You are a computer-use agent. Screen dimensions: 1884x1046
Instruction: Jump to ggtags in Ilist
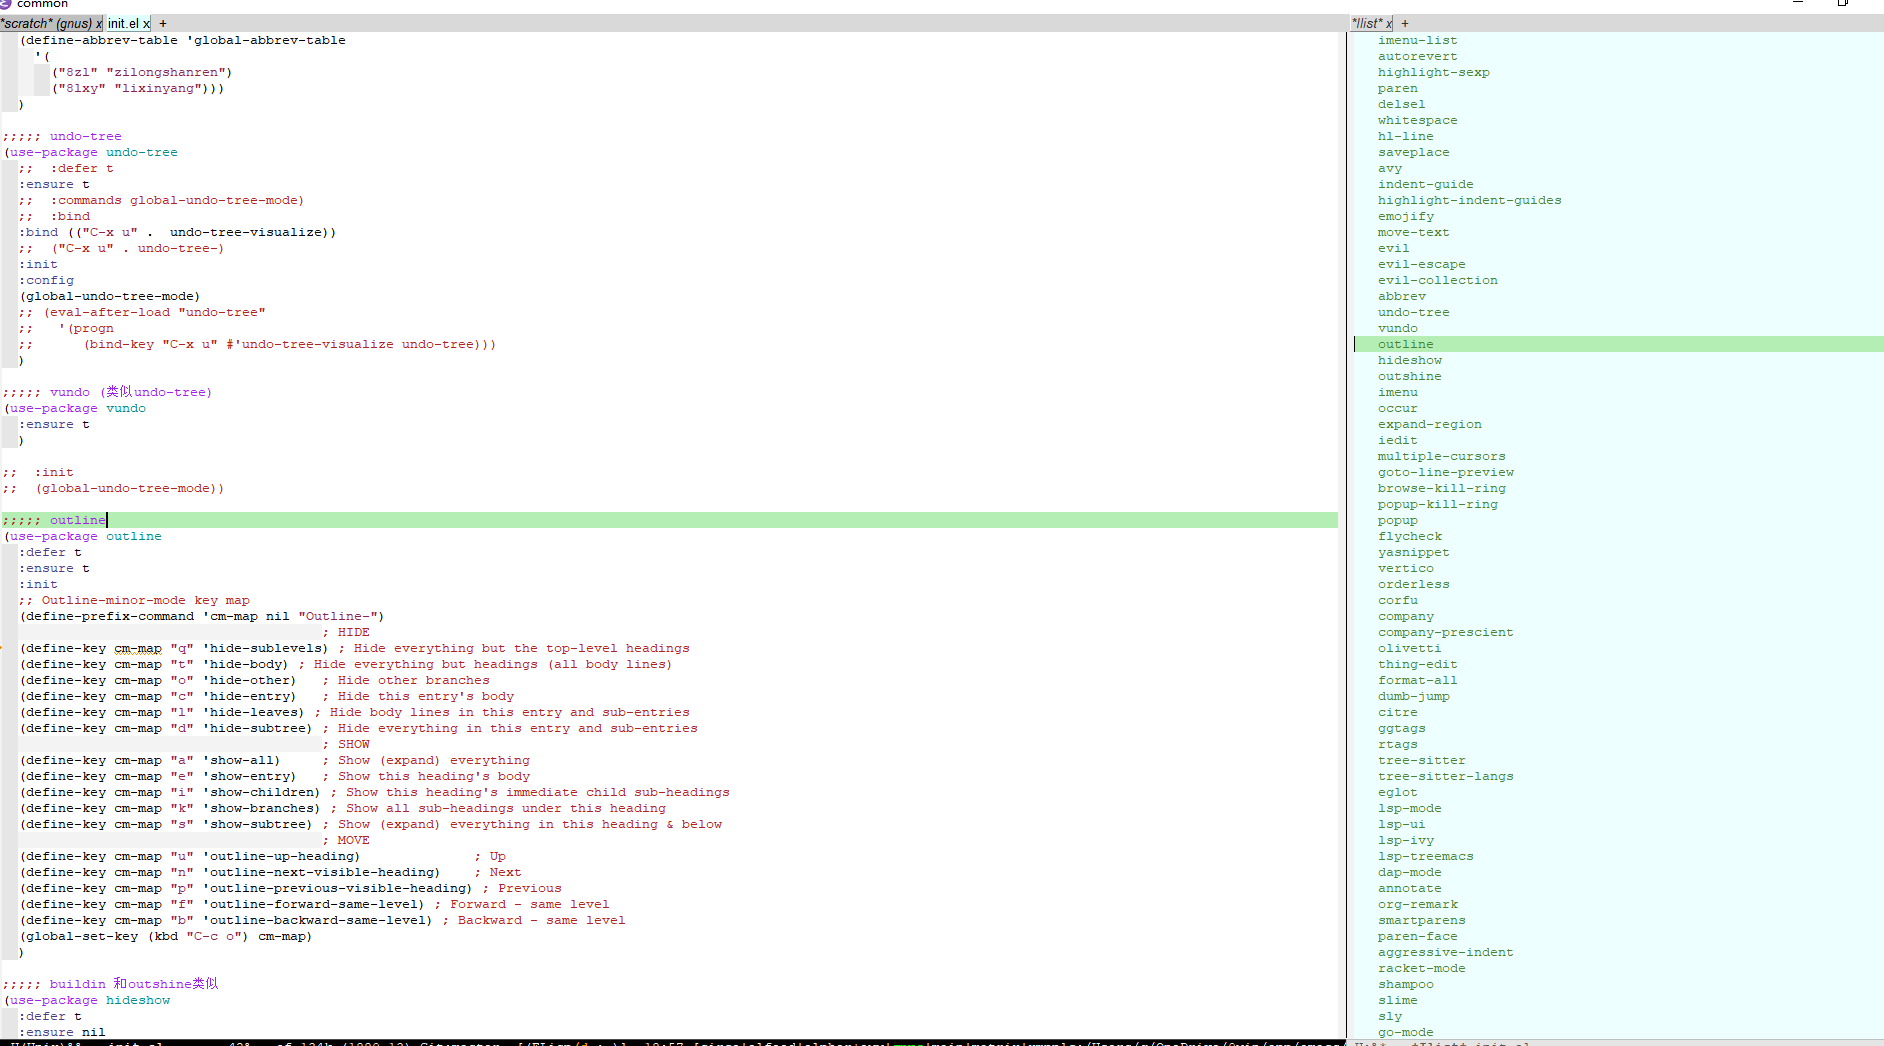[x=1401, y=728]
